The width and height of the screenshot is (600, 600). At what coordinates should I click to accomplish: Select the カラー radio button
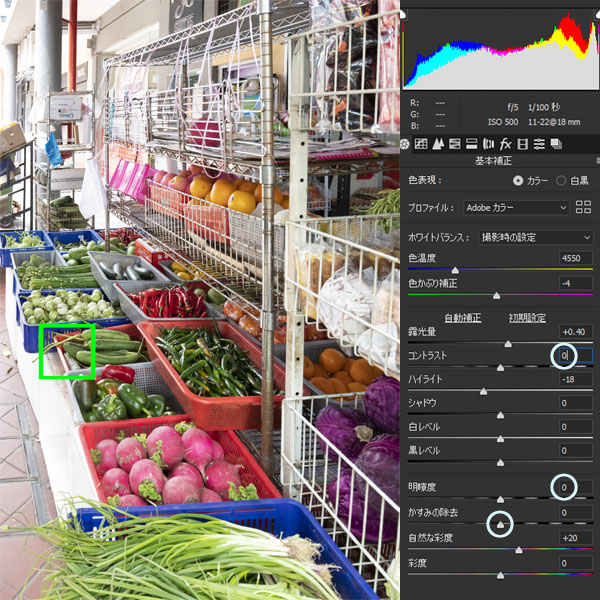tap(517, 181)
